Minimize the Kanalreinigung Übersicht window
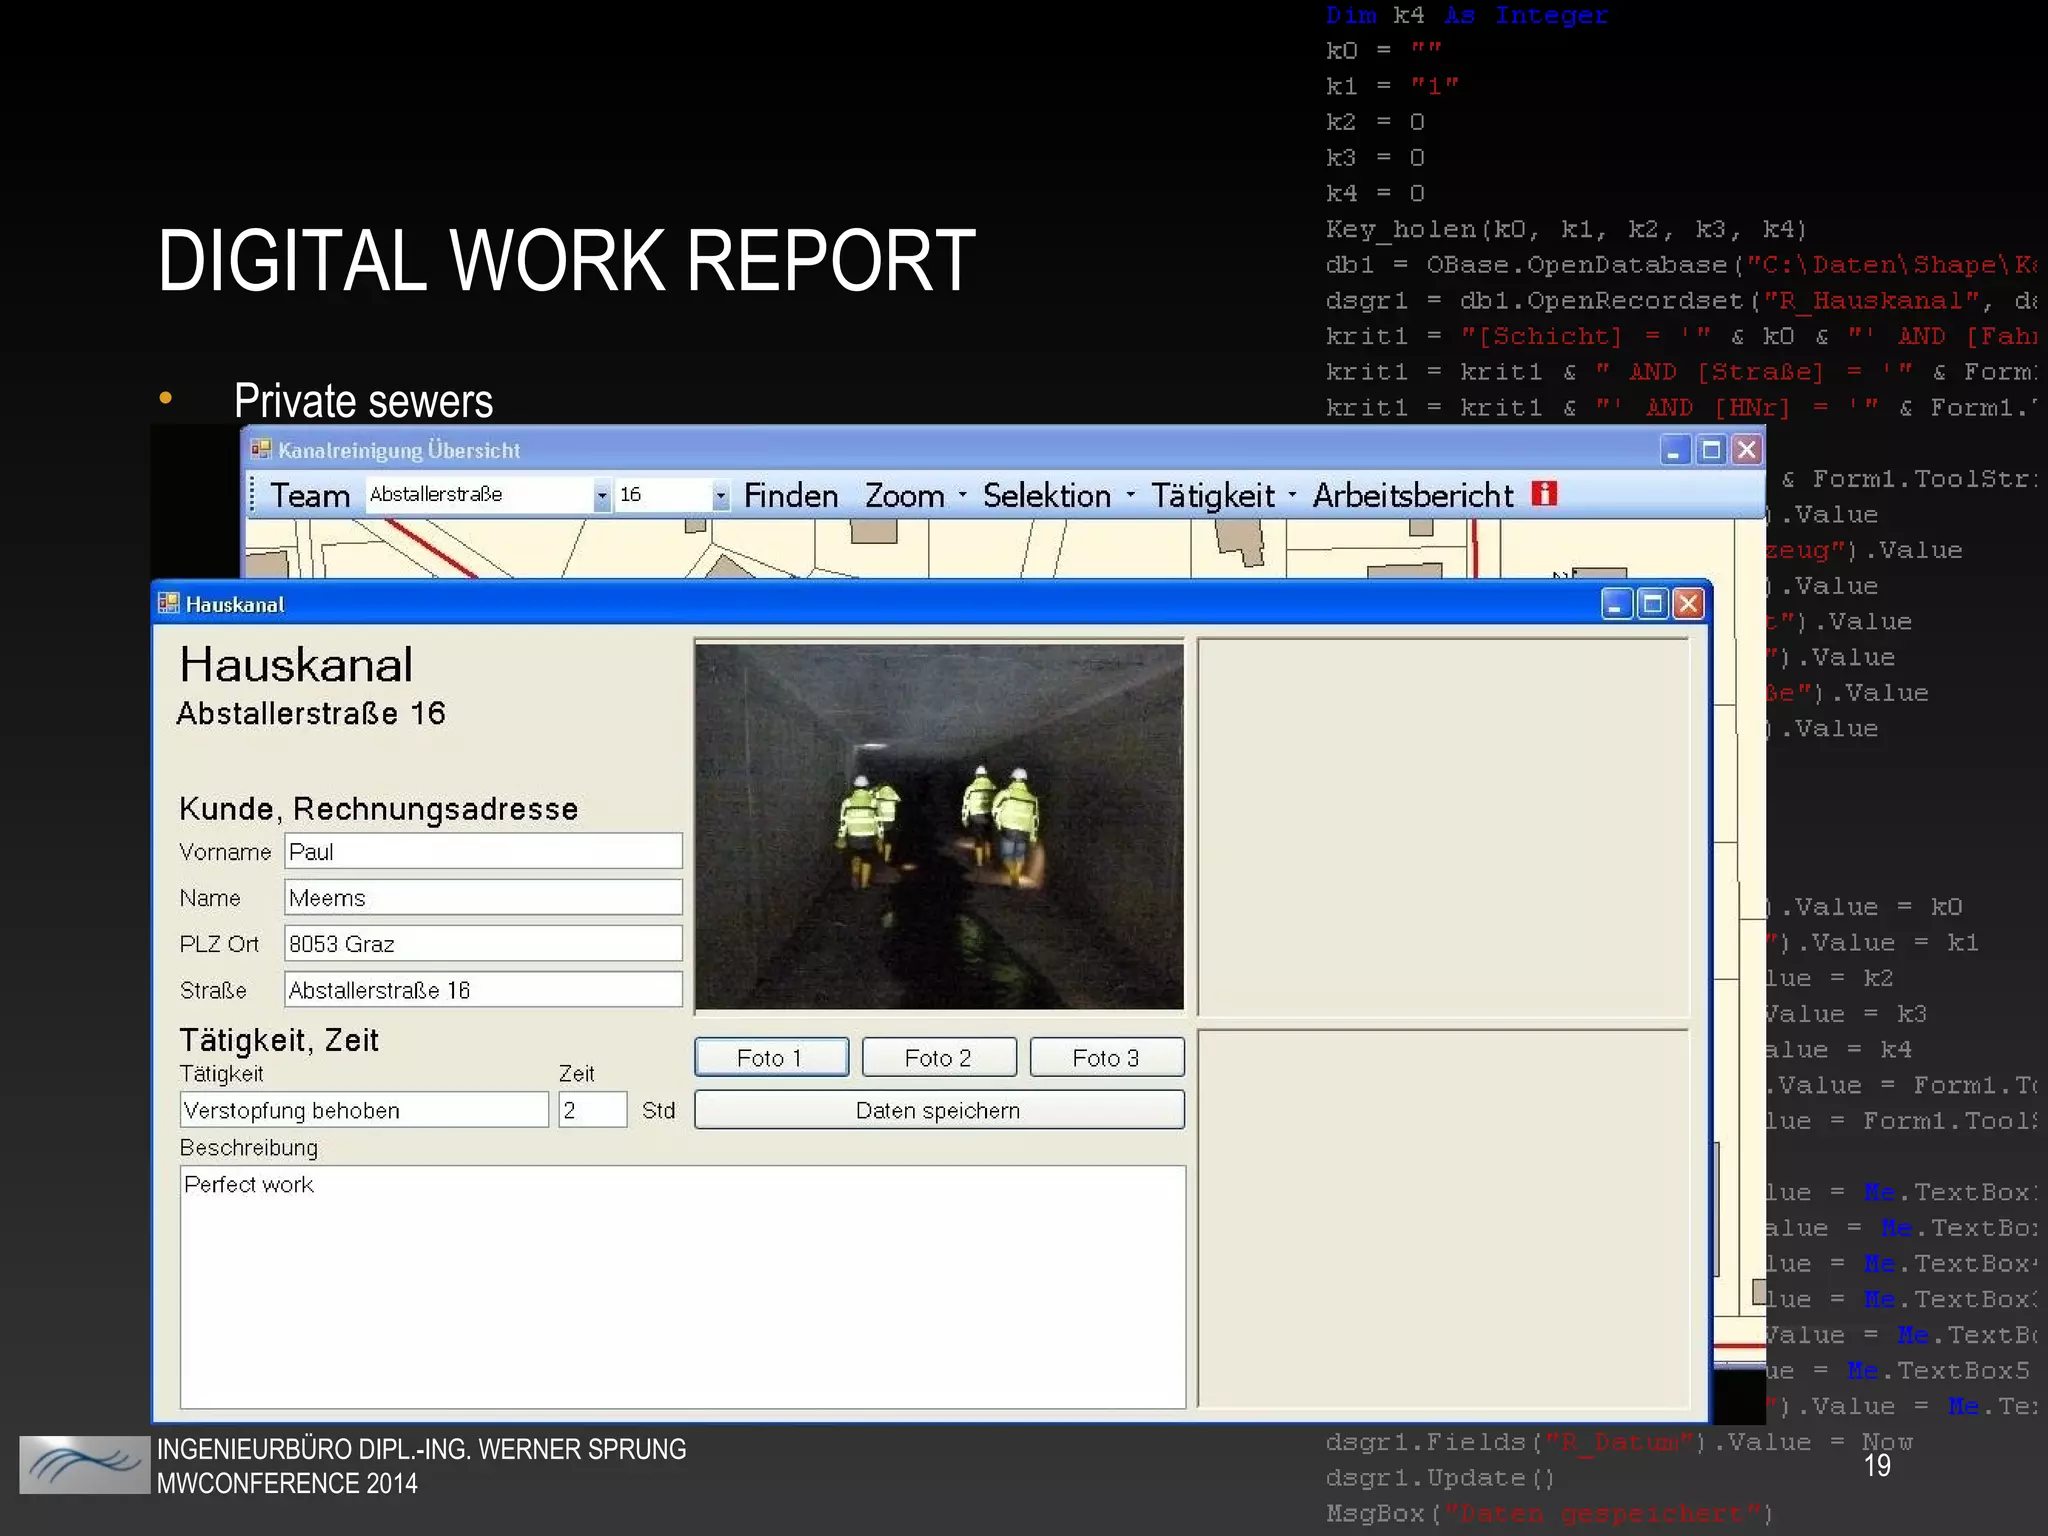The height and width of the screenshot is (1536, 2048). pyautogui.click(x=1675, y=450)
